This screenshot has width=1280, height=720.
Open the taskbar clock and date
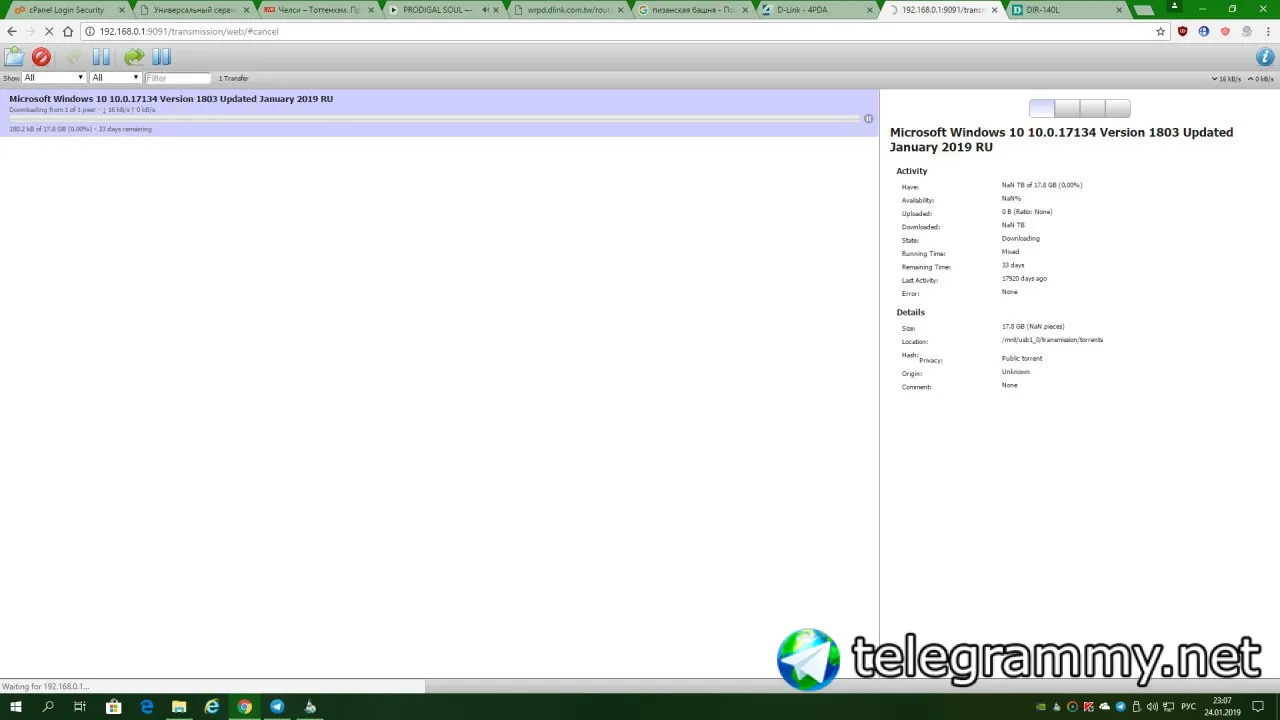click(x=1222, y=707)
